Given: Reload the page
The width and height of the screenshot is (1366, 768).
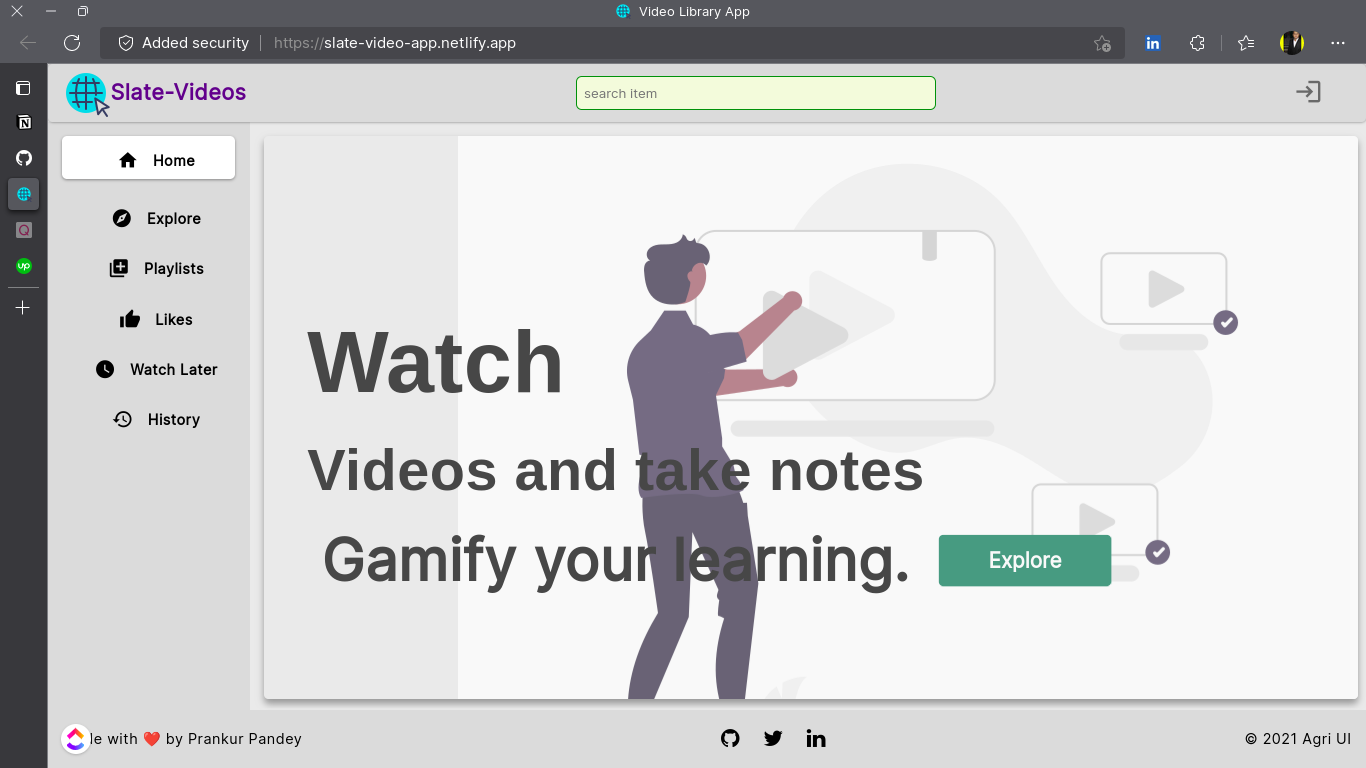Looking at the screenshot, I should point(71,43).
